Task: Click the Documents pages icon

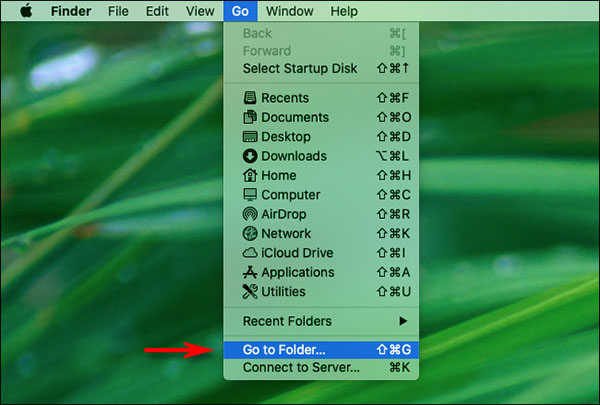Action: pyautogui.click(x=250, y=117)
